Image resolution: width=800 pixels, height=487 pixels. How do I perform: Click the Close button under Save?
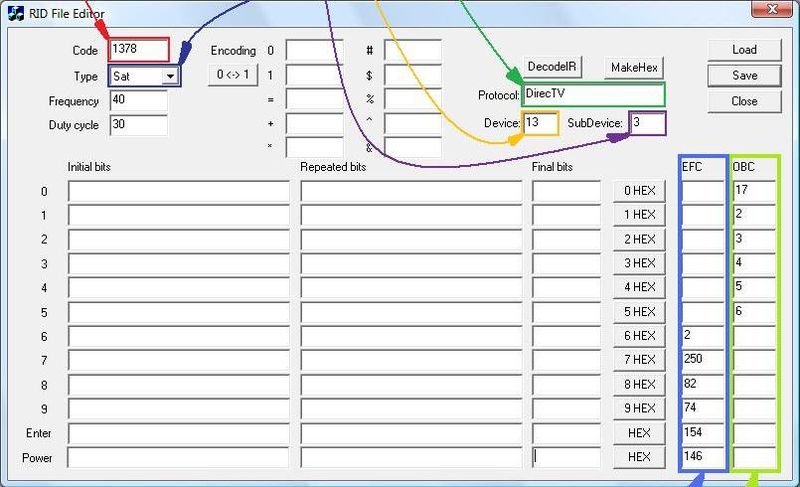[x=744, y=101]
